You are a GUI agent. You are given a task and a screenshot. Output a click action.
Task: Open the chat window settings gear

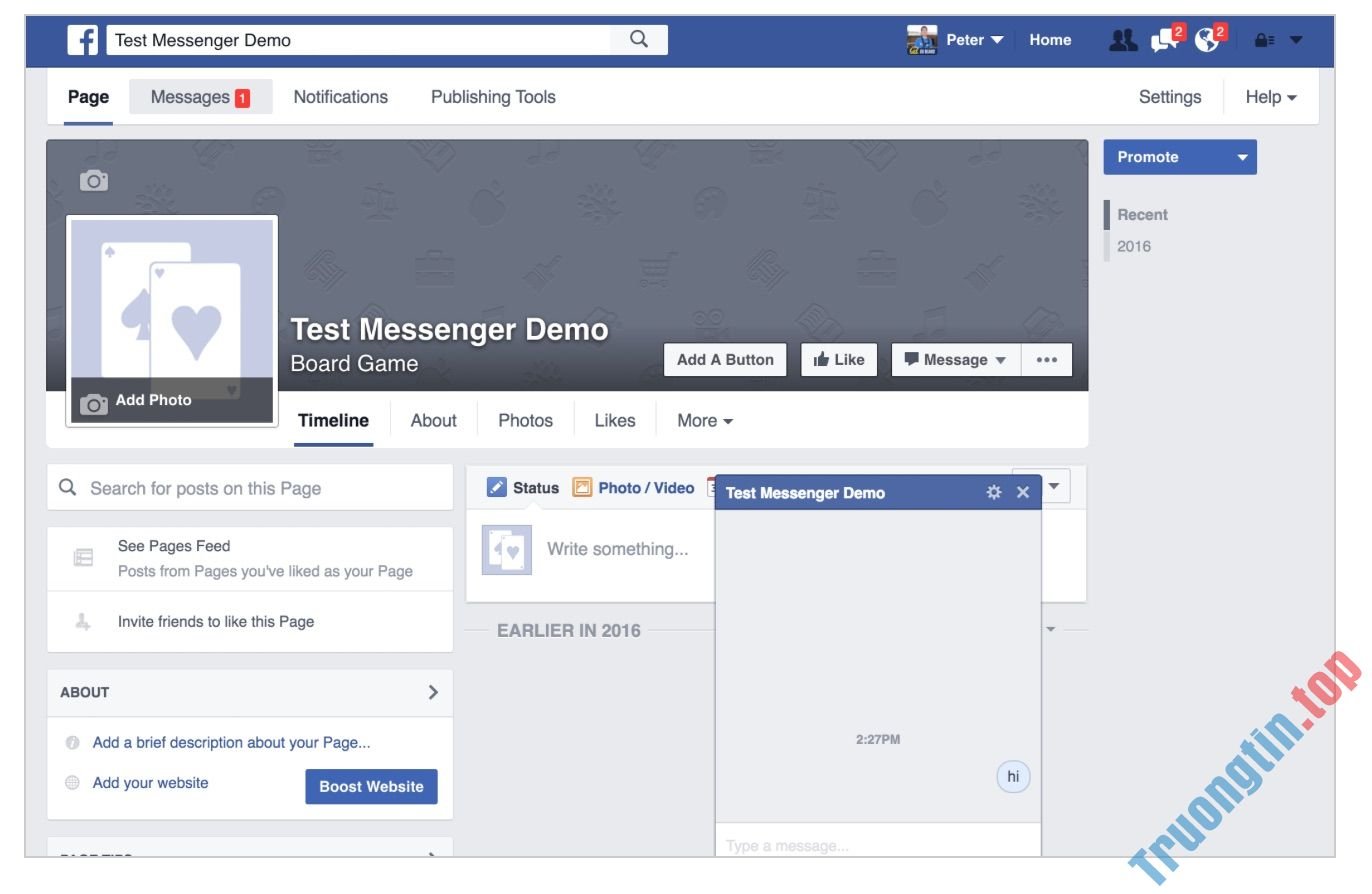click(993, 492)
